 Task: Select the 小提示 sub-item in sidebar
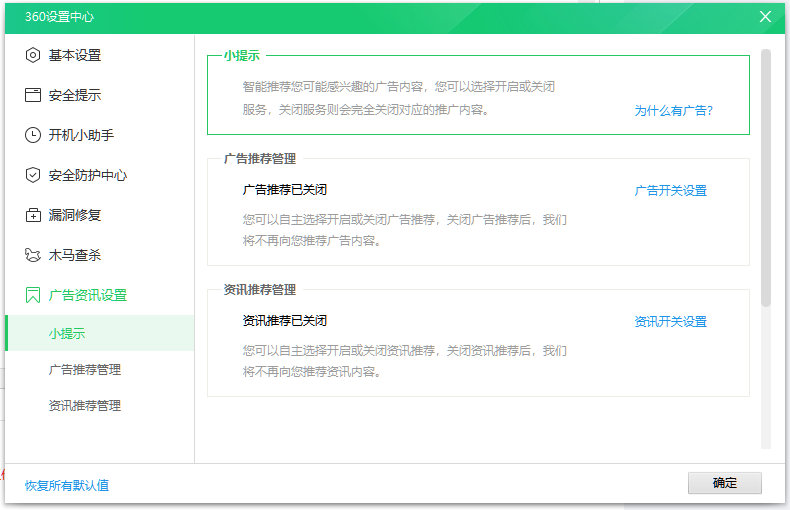tap(100, 333)
